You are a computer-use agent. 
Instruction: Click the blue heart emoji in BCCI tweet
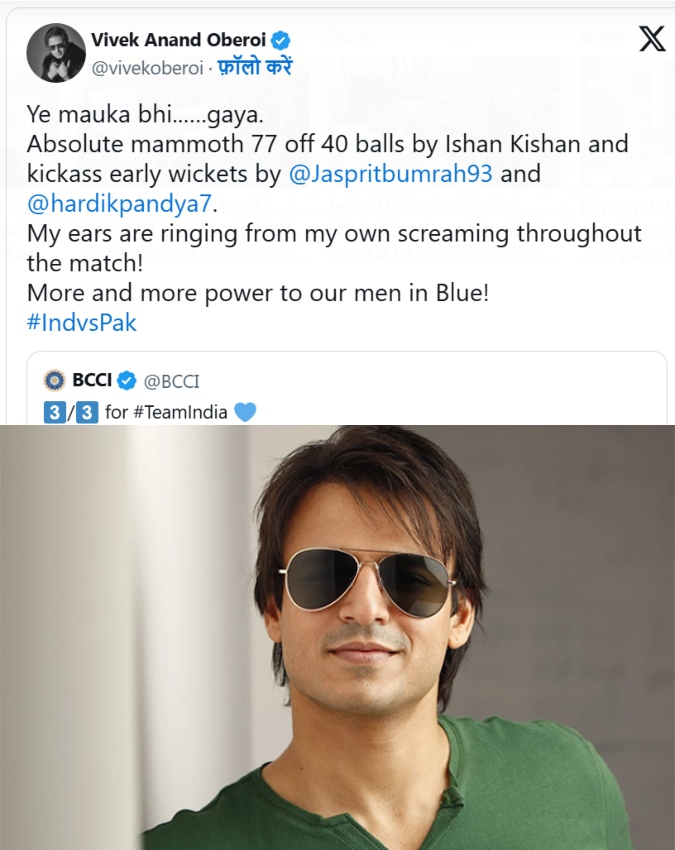245,413
